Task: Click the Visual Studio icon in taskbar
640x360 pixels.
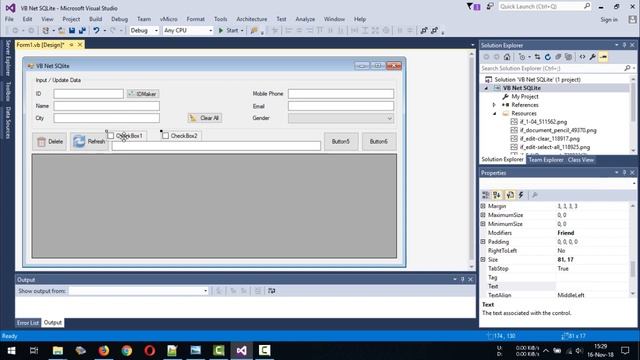Action: [241, 350]
